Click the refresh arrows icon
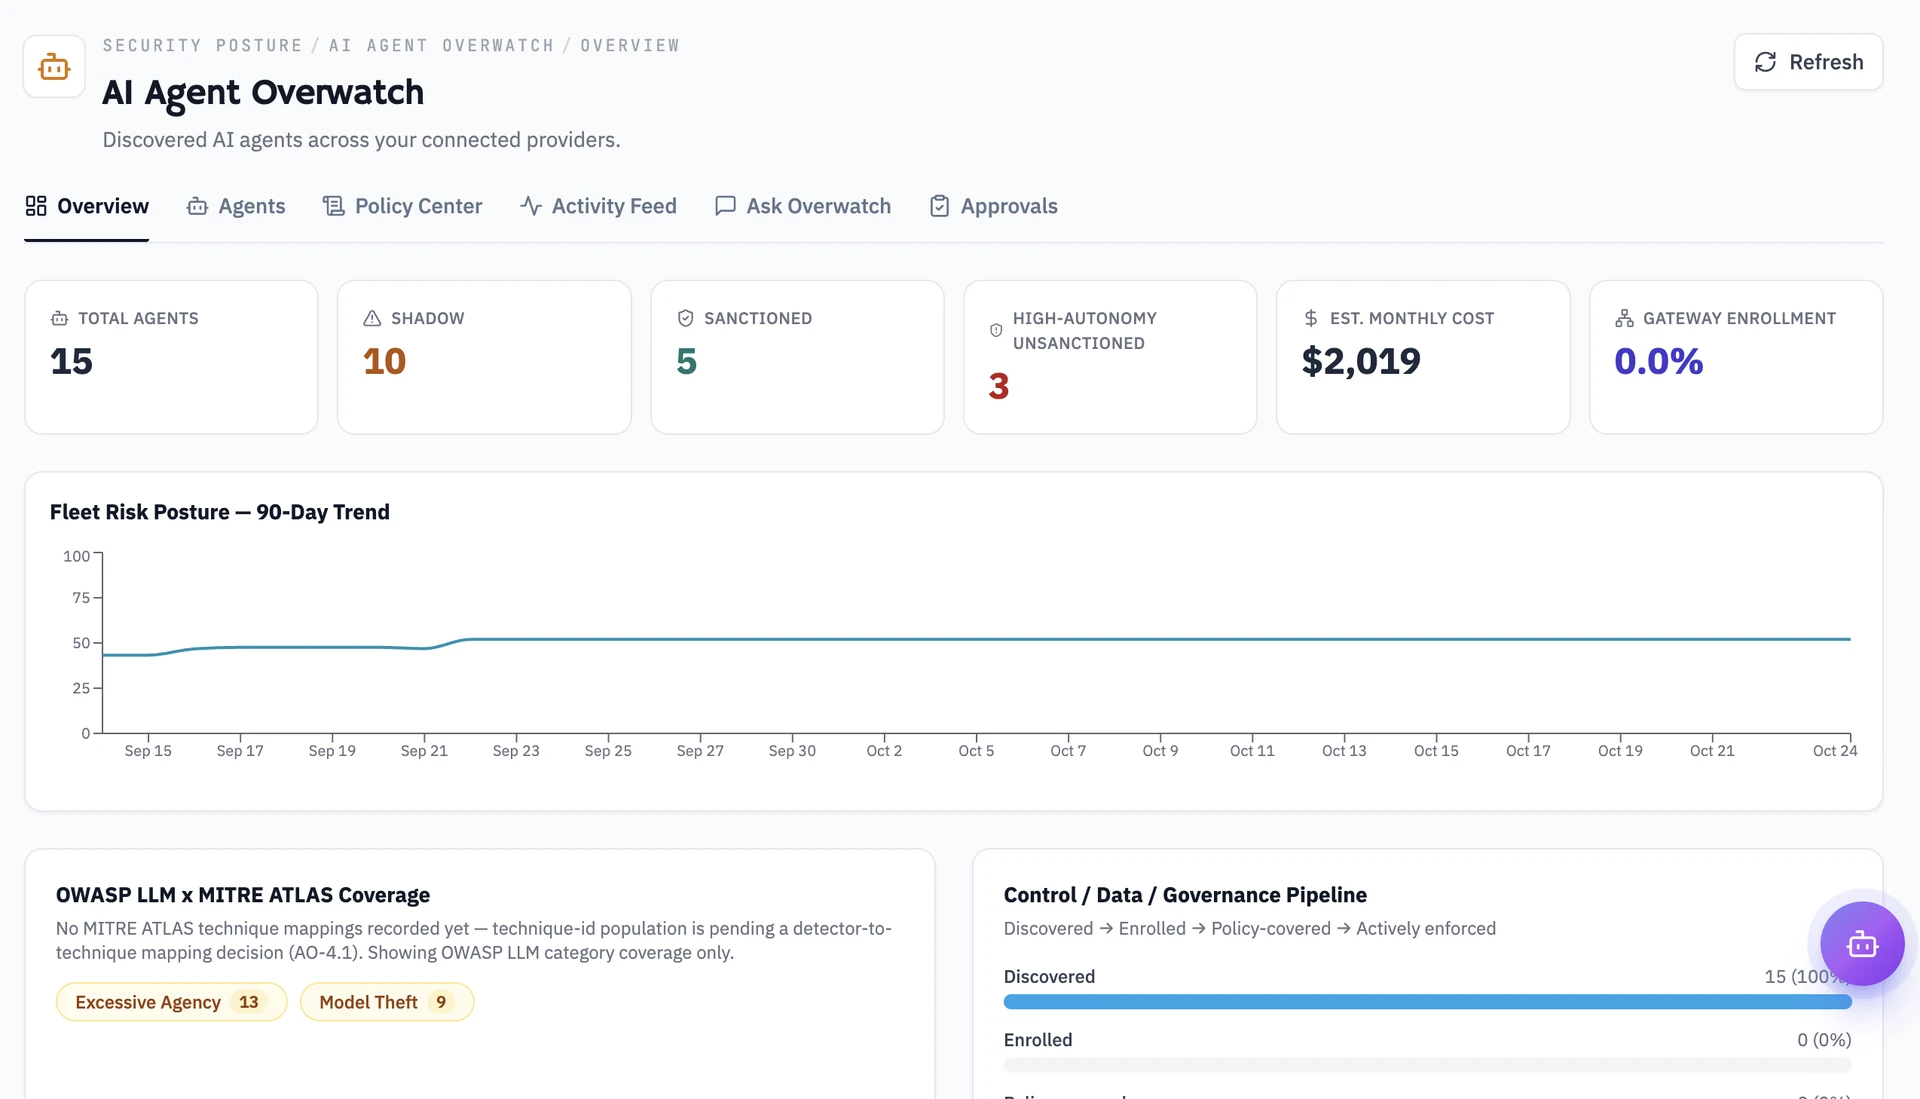 (x=1765, y=62)
